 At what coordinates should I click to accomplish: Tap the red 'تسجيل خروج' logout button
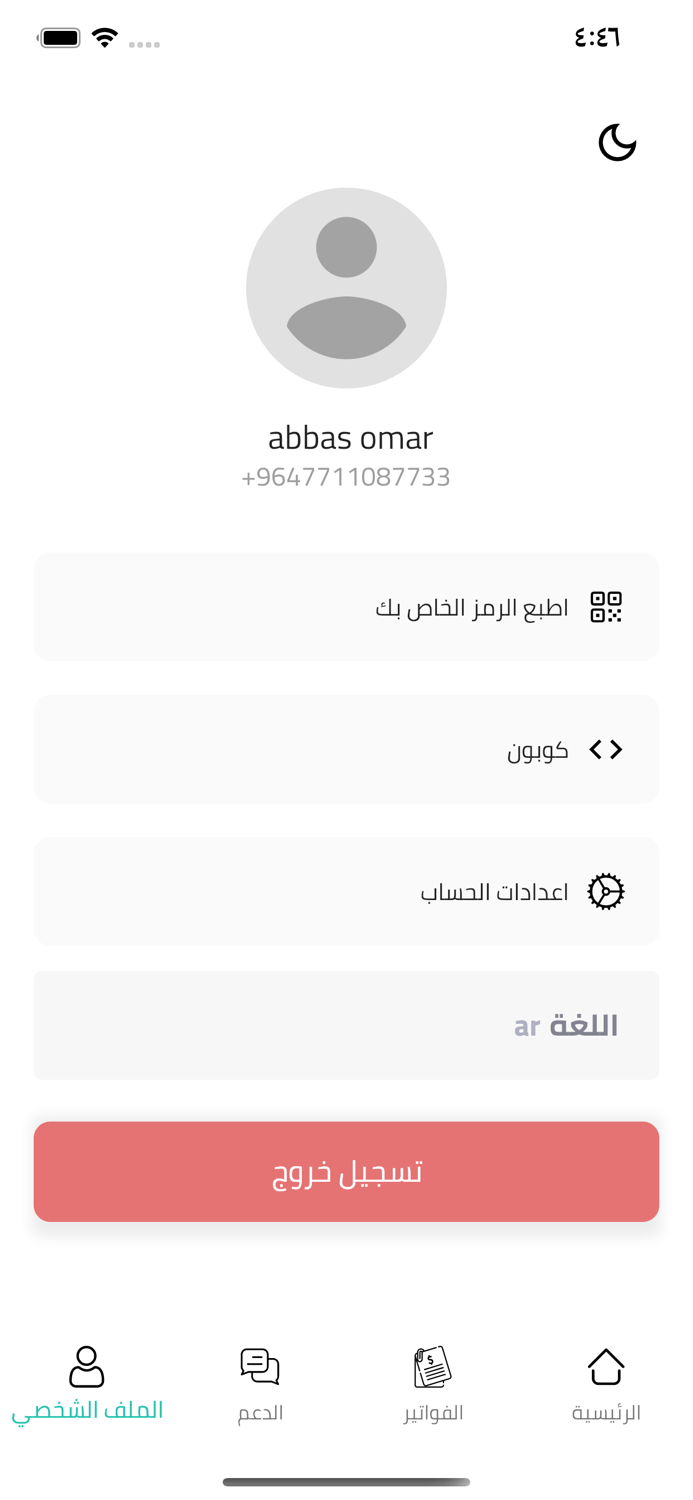tap(346, 1171)
